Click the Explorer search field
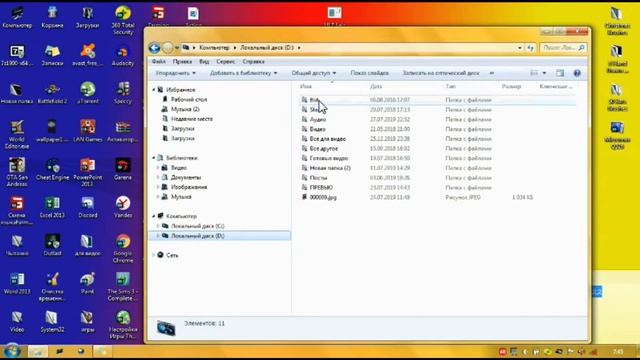Screen dimensions: 640x360 tap(563, 48)
